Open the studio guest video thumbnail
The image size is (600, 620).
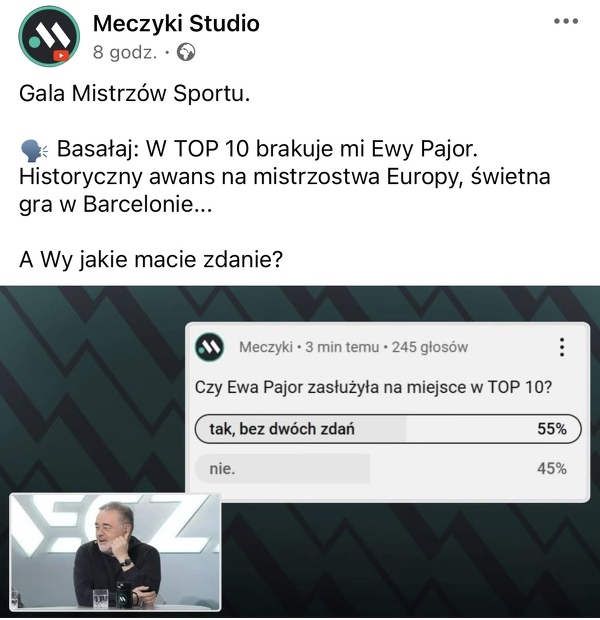(x=115, y=552)
